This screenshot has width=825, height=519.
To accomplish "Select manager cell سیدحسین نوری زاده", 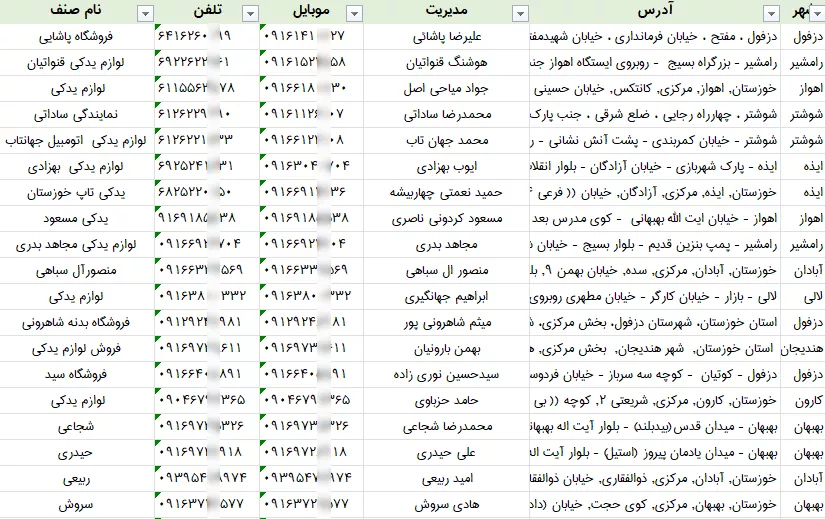I will (x=447, y=374).
